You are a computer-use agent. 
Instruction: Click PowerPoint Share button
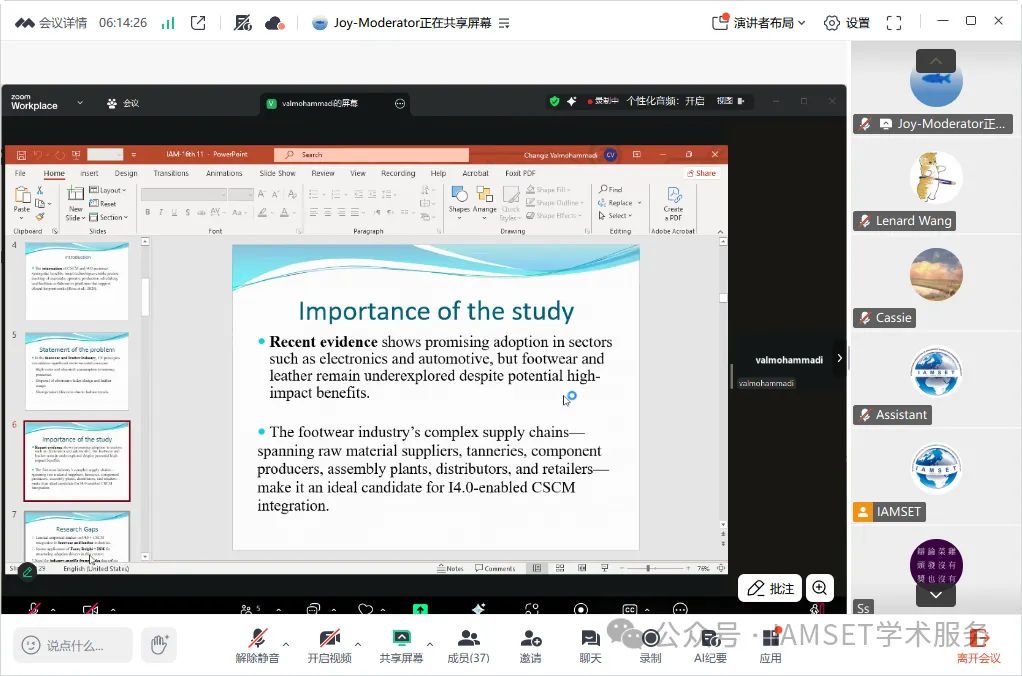click(701, 173)
